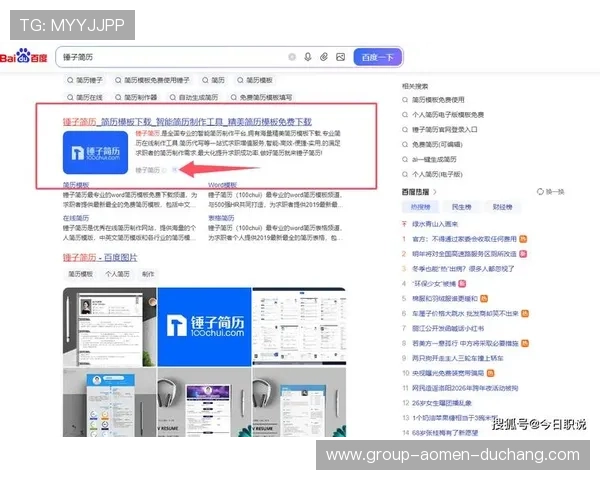Click related search ai一键生成简历
The image size is (600, 480).
click(434, 160)
